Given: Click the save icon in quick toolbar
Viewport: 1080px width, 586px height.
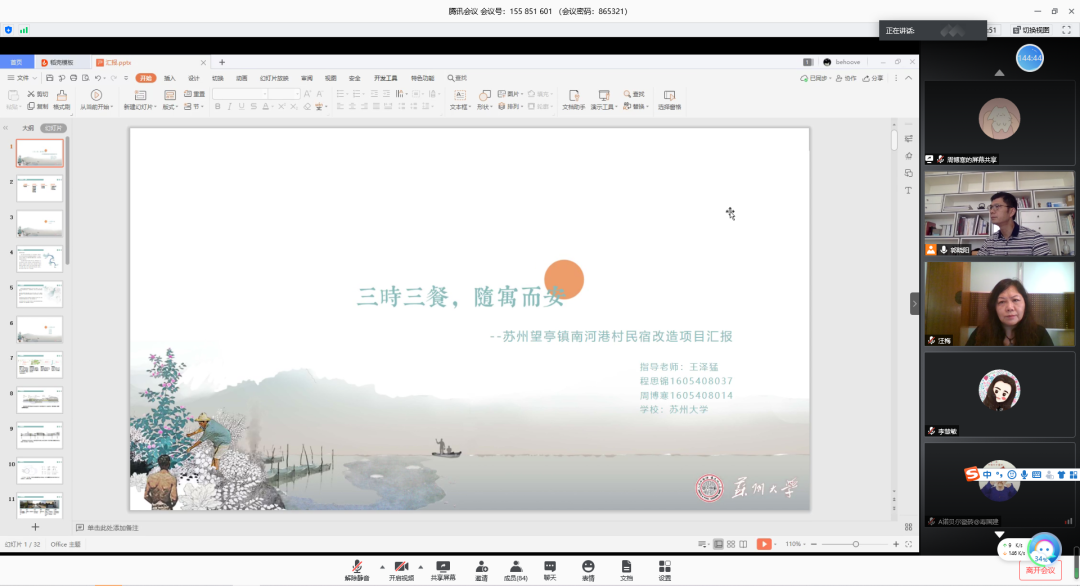Looking at the screenshot, I should 50,78.
